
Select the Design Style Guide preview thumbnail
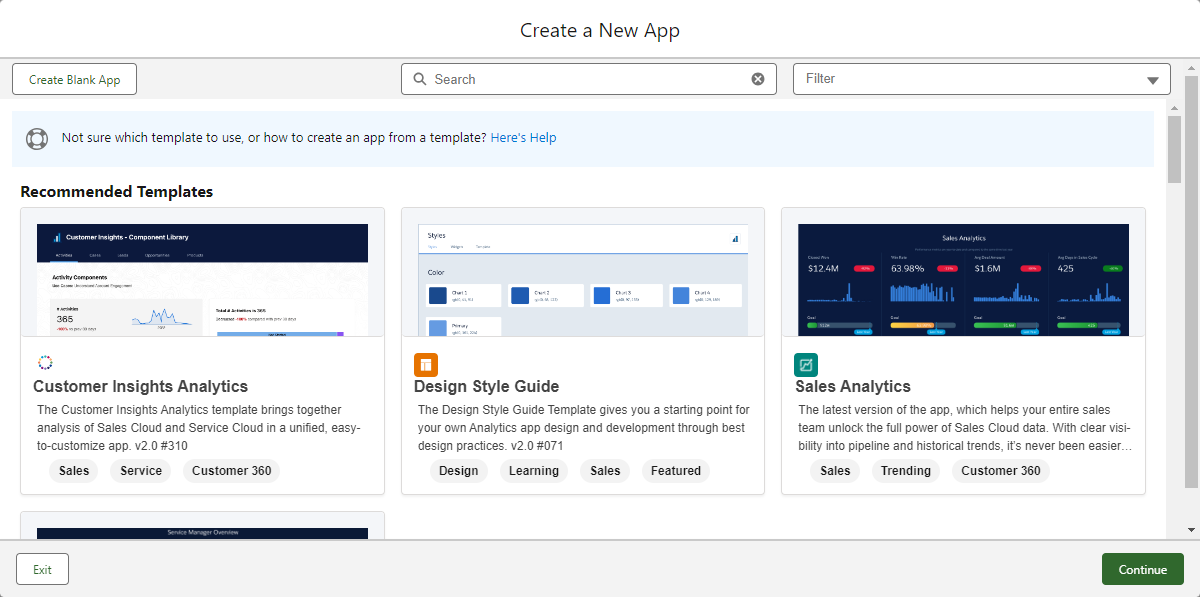point(582,280)
